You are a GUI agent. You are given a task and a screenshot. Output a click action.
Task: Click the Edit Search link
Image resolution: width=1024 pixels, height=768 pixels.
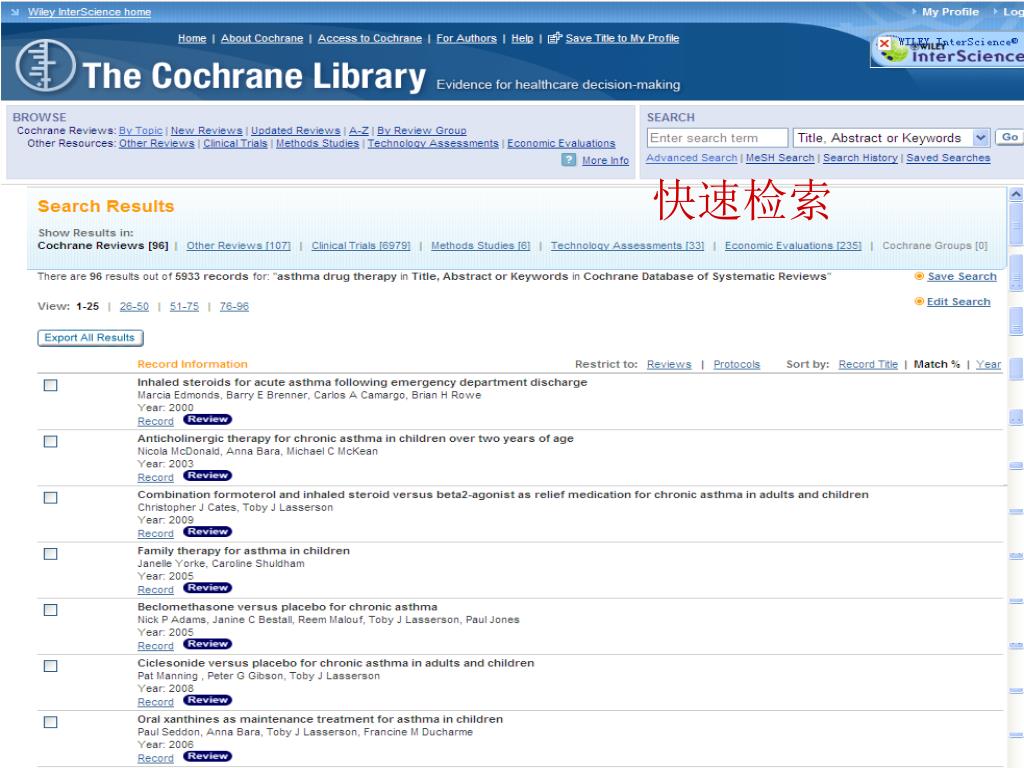959,302
